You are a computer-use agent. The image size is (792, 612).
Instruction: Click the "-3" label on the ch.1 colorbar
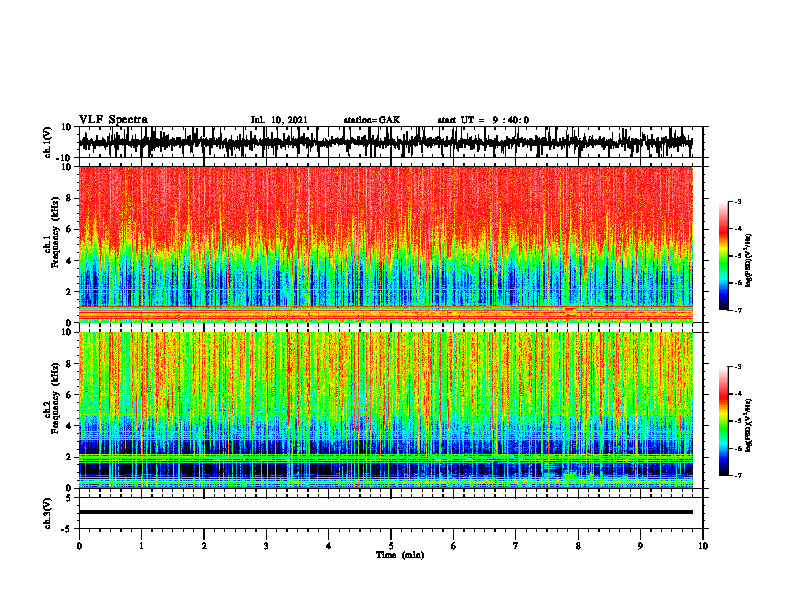pyautogui.click(x=737, y=201)
